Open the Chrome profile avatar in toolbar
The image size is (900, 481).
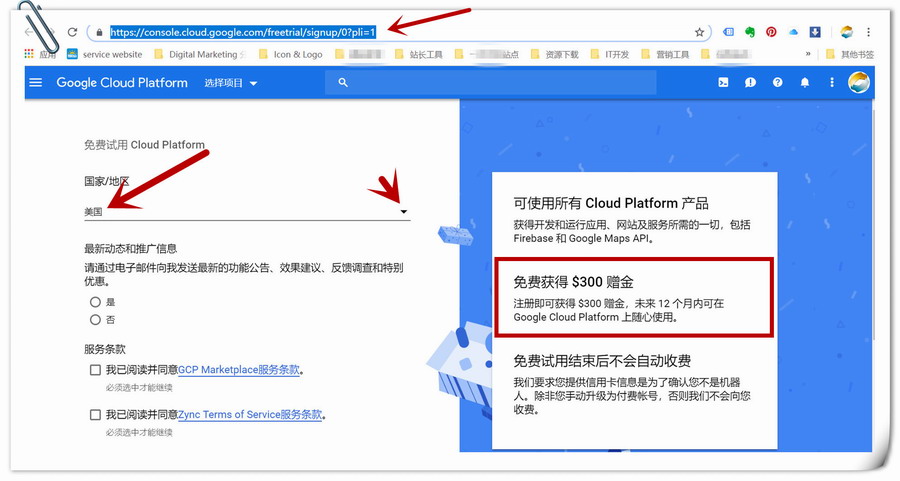pos(847,32)
